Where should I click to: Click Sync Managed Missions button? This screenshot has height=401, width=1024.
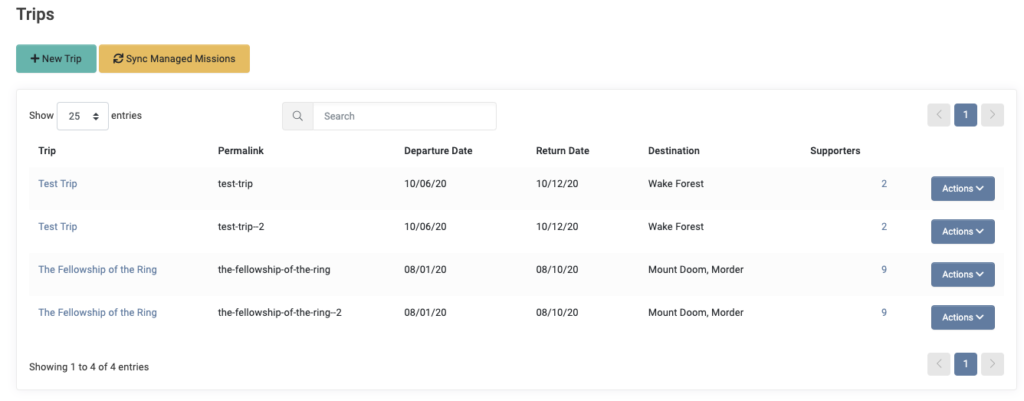click(x=174, y=59)
